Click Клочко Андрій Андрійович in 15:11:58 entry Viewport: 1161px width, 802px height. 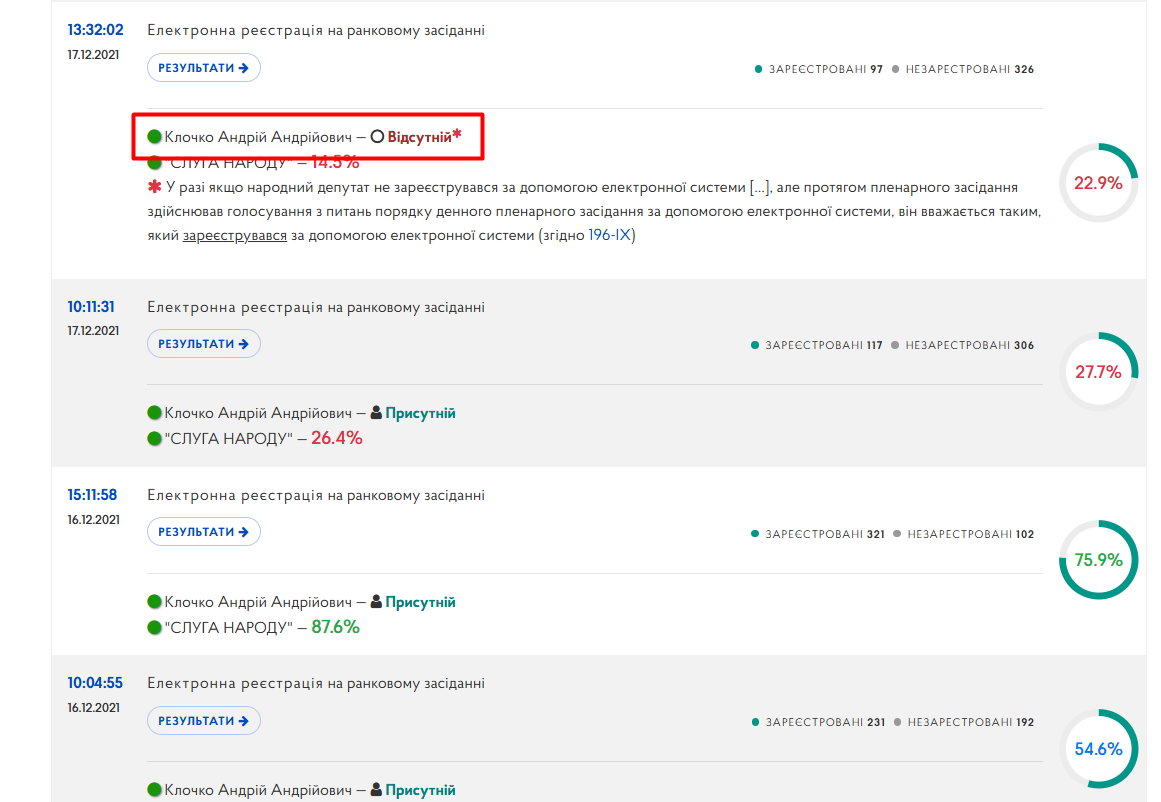258,602
